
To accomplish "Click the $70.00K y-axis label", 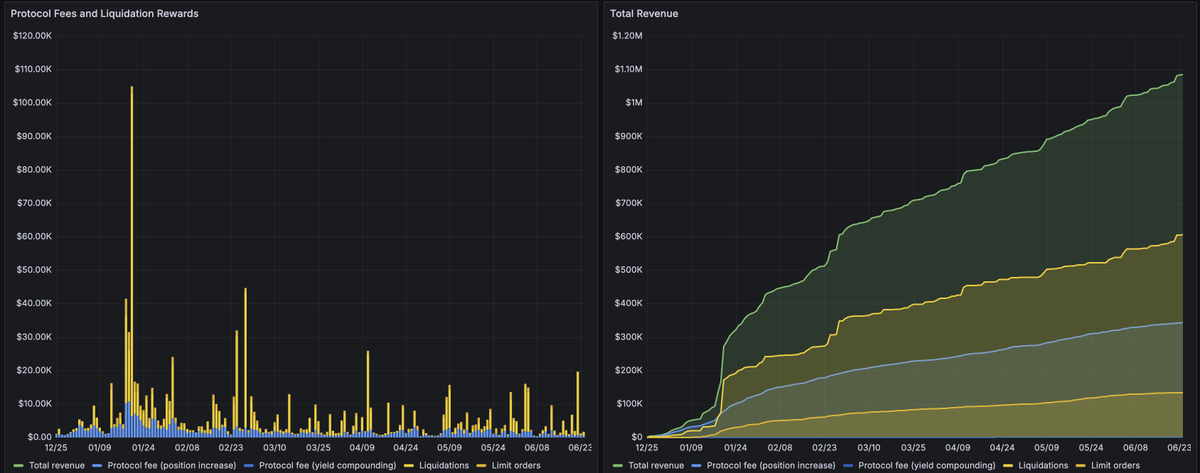I will [x=34, y=203].
